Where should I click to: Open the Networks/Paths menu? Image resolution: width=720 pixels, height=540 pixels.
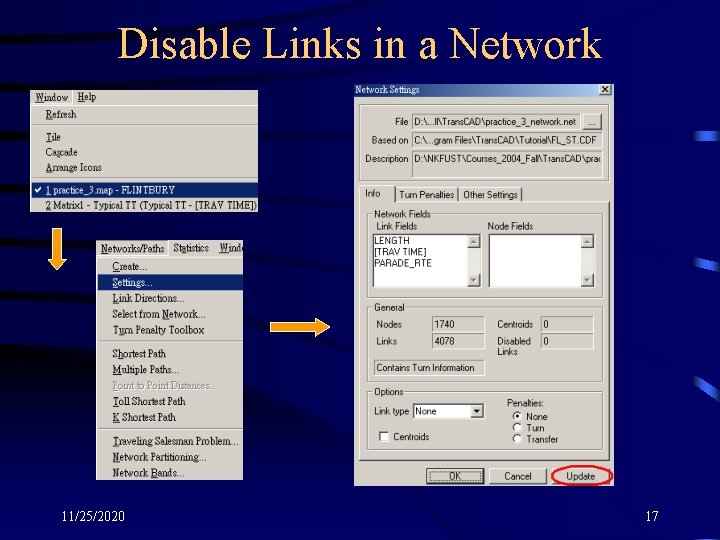click(x=133, y=248)
